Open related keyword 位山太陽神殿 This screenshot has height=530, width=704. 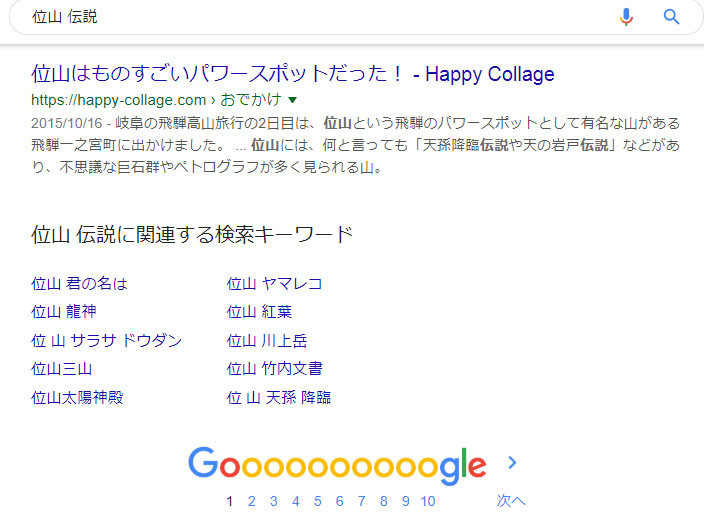tap(77, 397)
